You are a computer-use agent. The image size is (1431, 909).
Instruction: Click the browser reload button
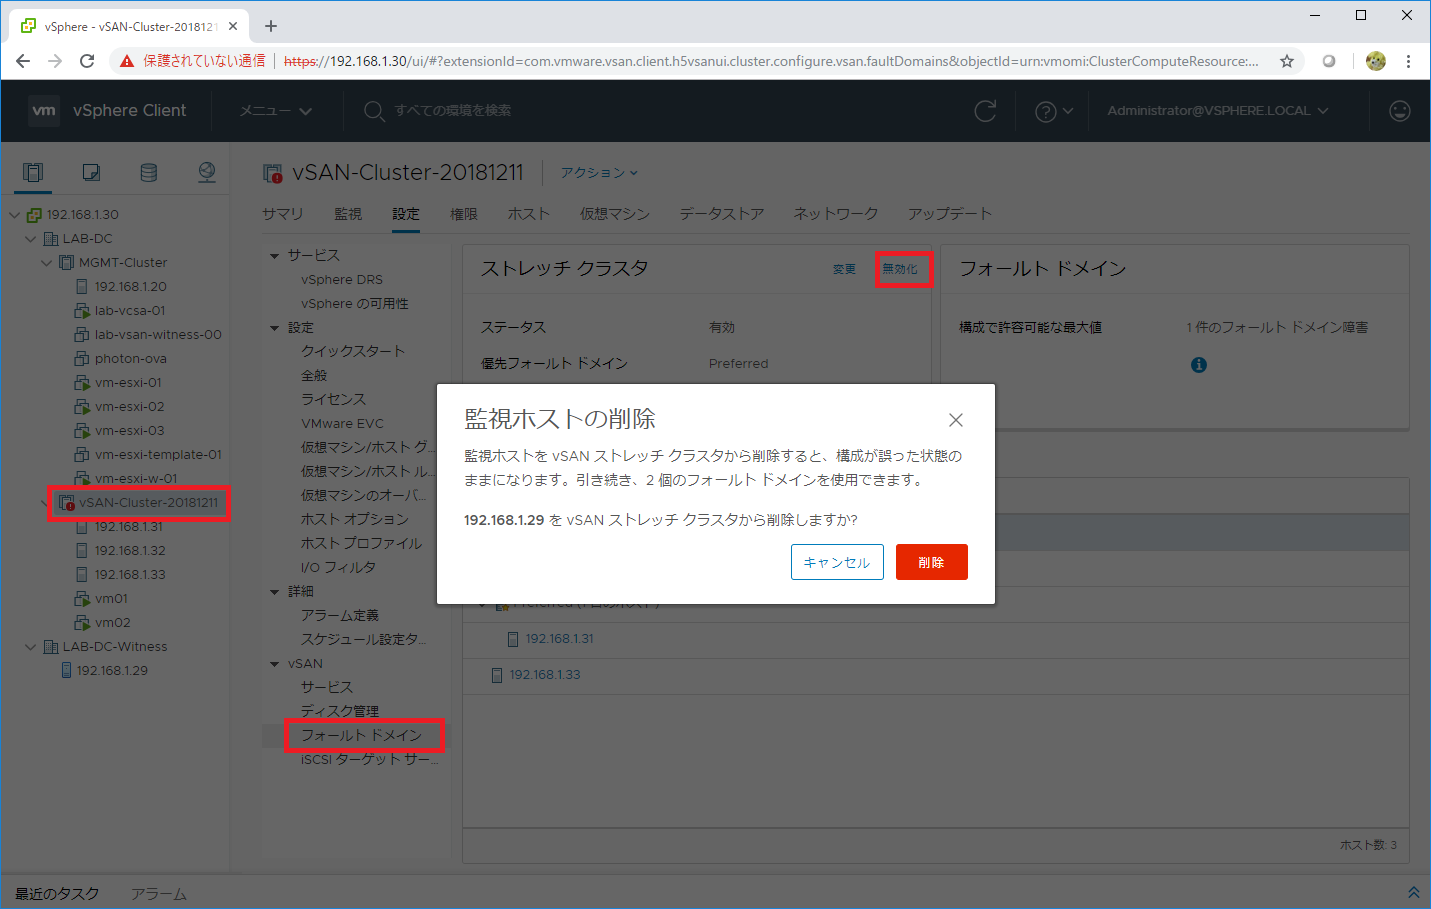coord(87,61)
